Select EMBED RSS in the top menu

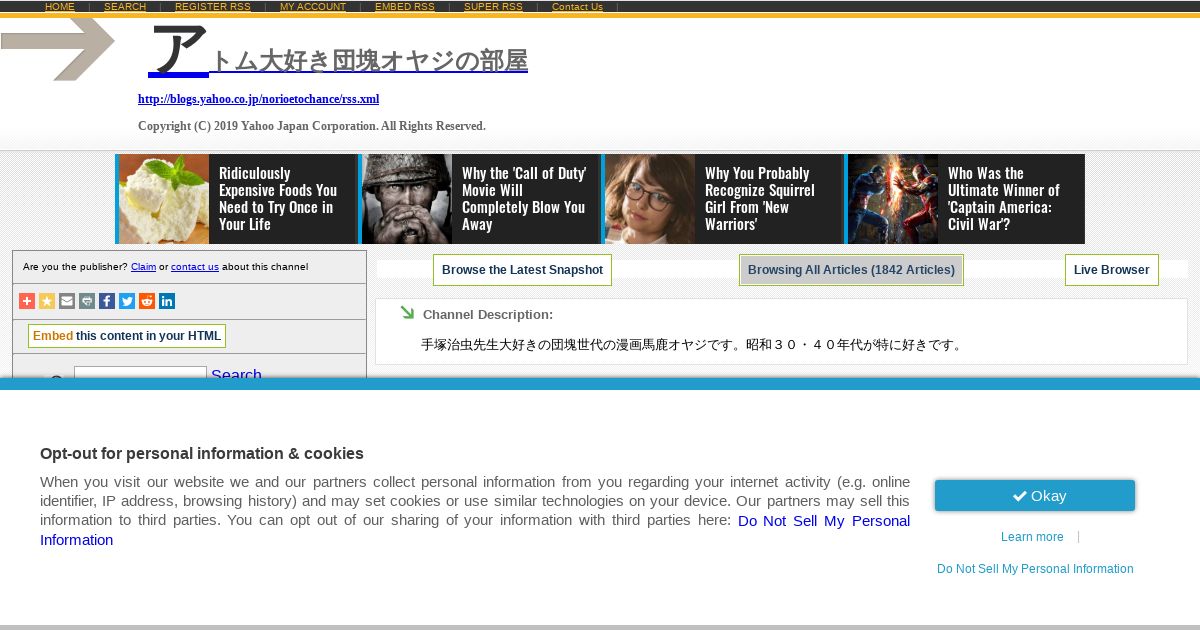coord(405,7)
